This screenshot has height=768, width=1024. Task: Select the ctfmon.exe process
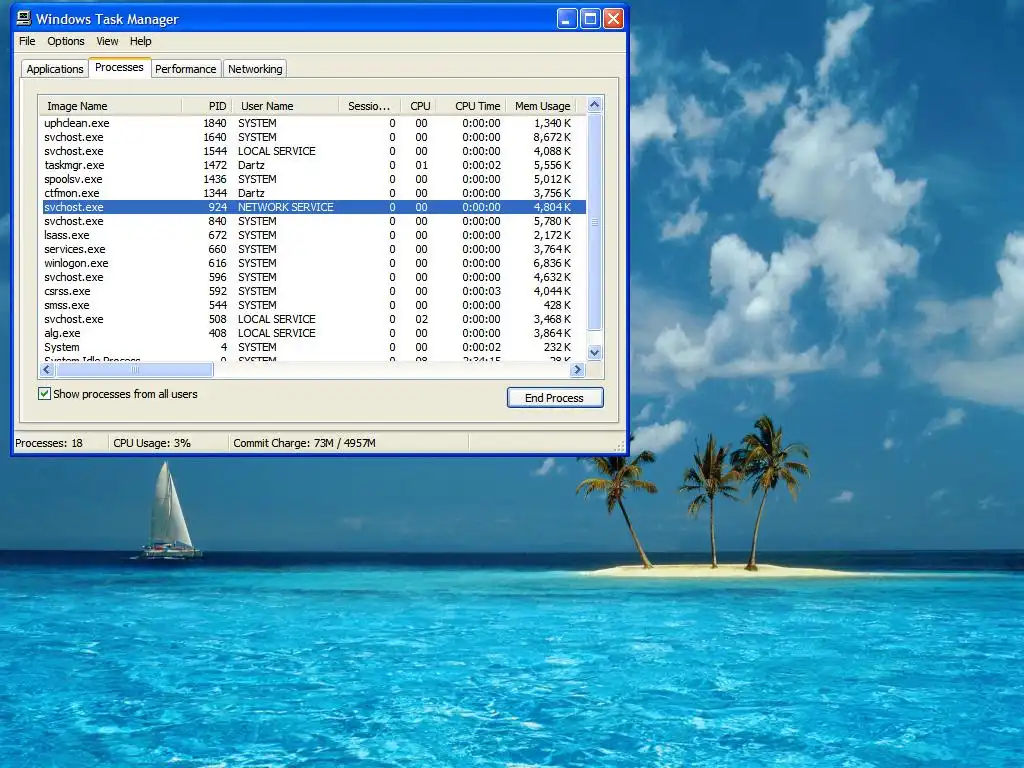(312, 193)
